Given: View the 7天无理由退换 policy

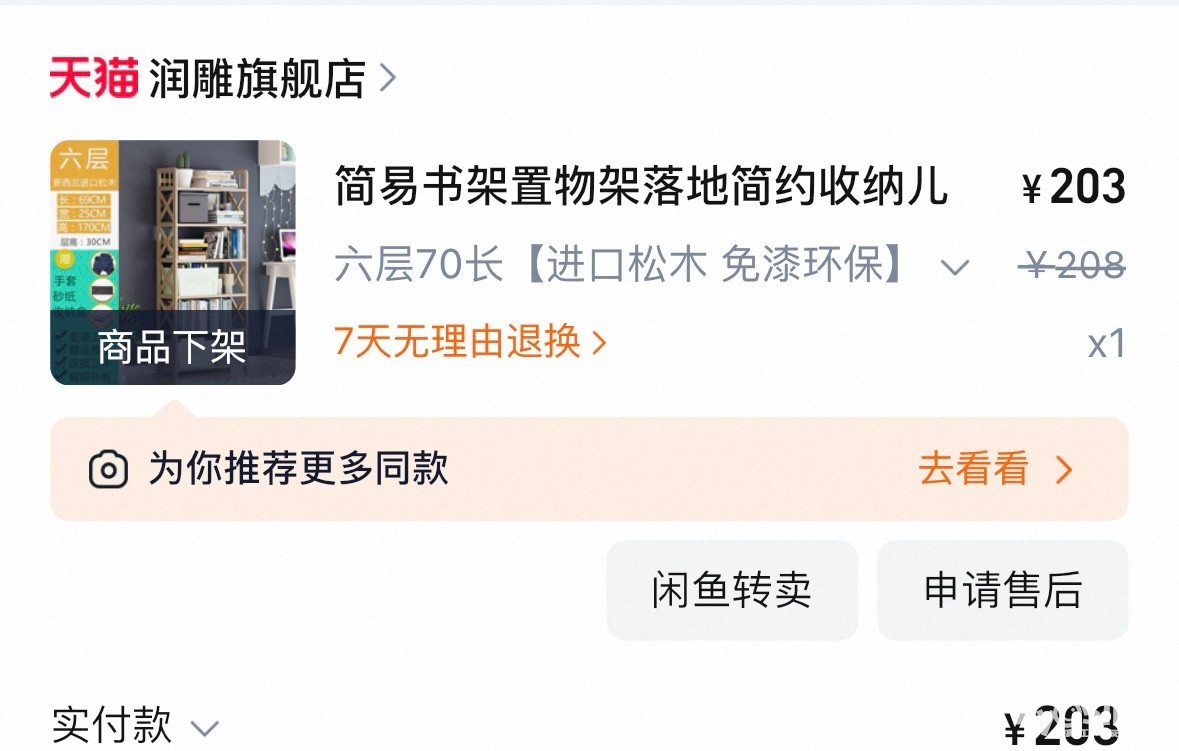Looking at the screenshot, I should coord(458,342).
